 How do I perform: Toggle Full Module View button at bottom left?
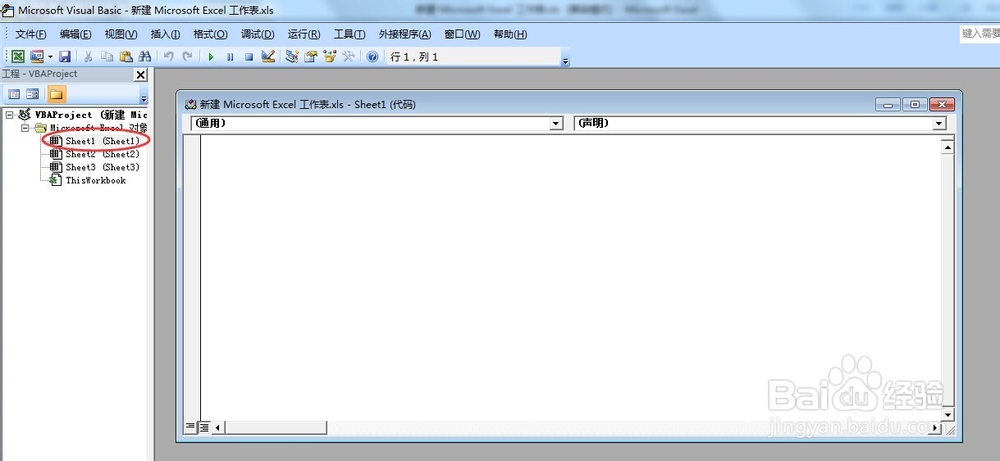click(x=203, y=427)
